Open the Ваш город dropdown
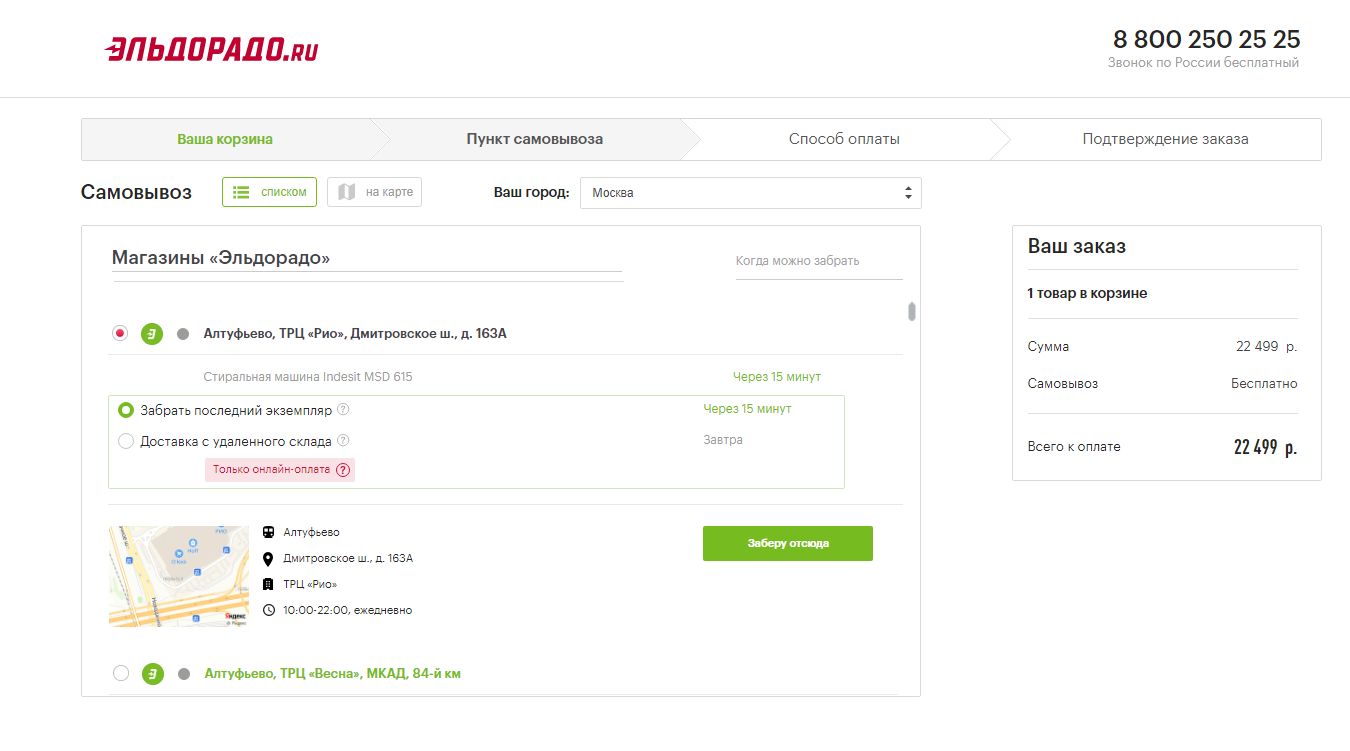 coord(750,193)
